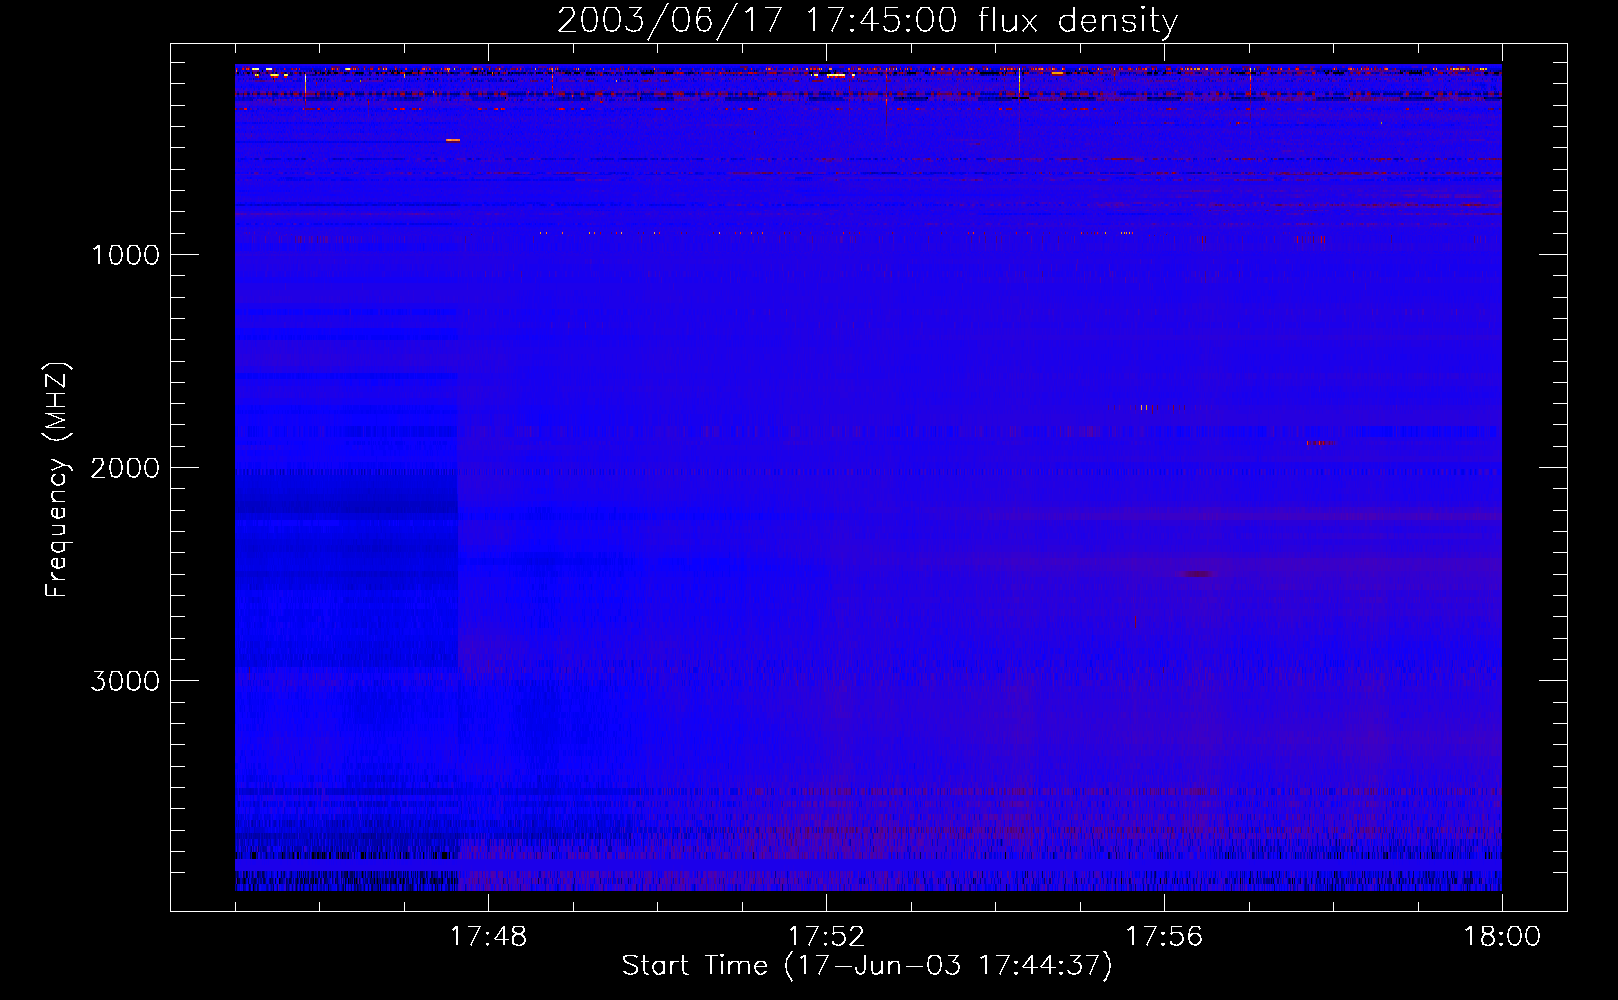Click the 17:48 time tick label
Viewport: 1618px width, 1000px height.
(x=488, y=937)
